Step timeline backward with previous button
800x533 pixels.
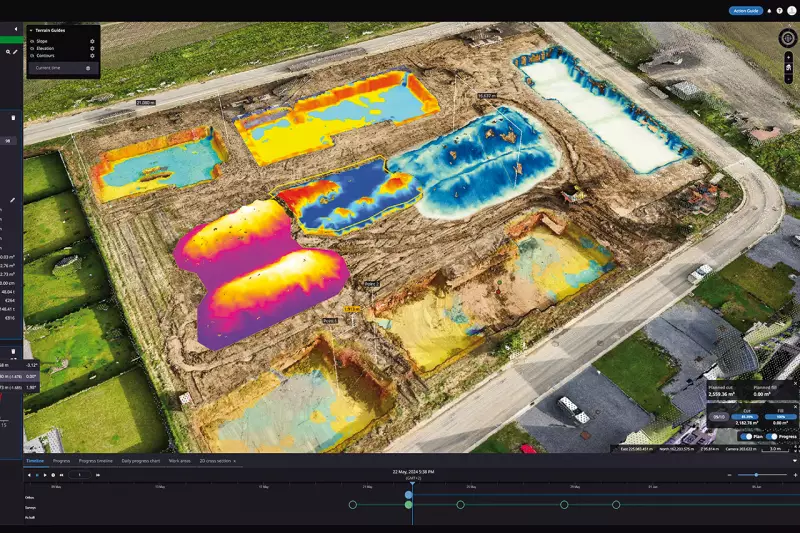[x=29, y=475]
